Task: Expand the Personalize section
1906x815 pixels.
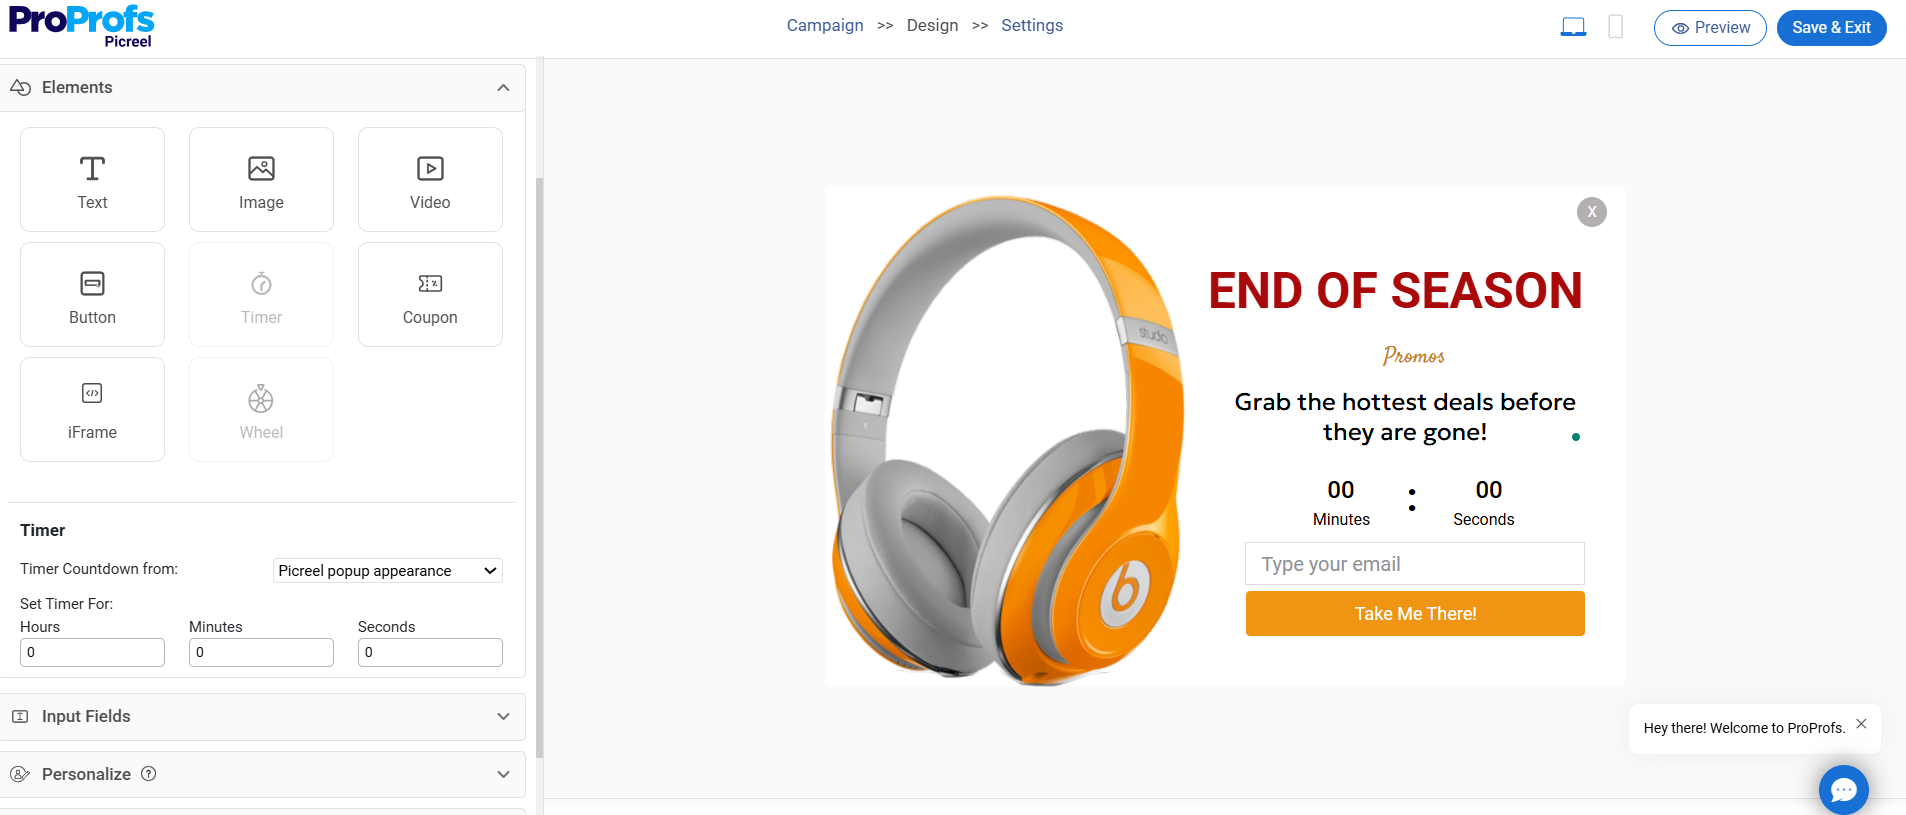Action: pyautogui.click(x=262, y=775)
